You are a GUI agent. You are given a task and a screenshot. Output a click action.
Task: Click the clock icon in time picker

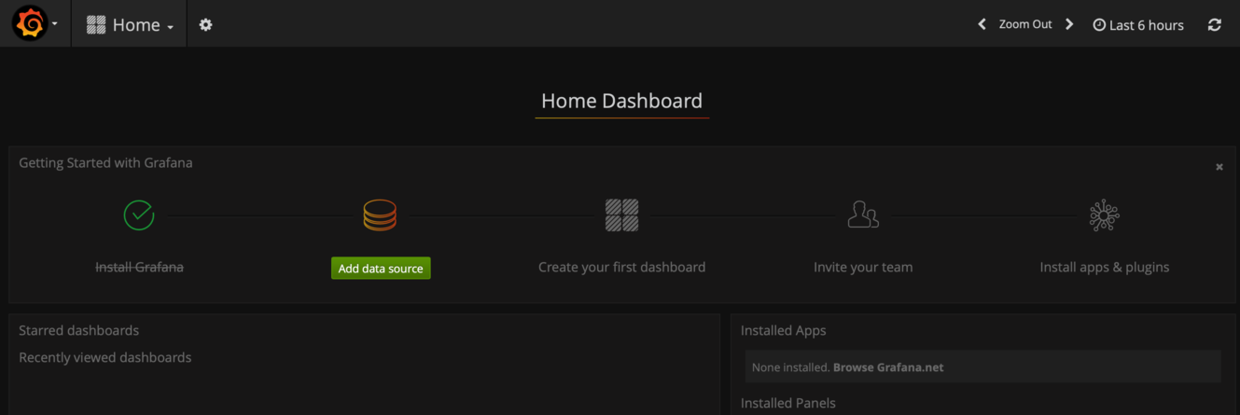pyautogui.click(x=1099, y=25)
